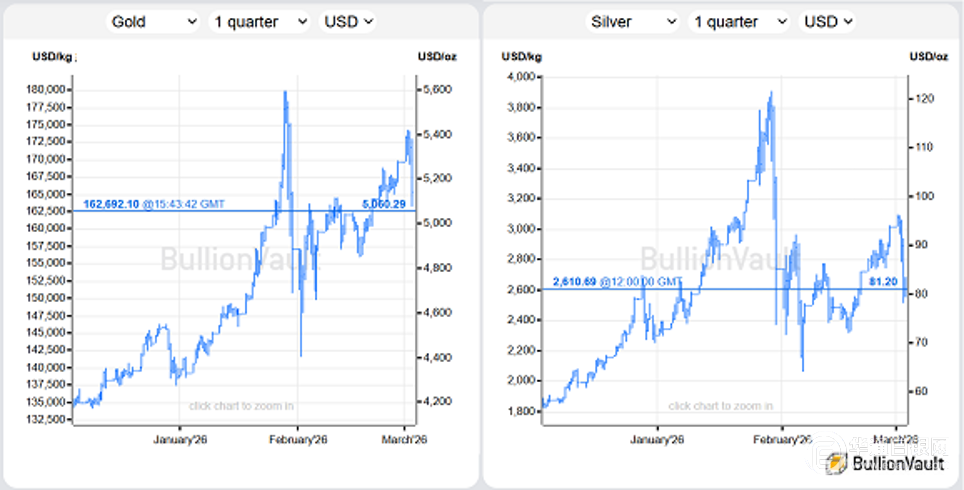The height and width of the screenshot is (490, 964).
Task: Click the USD/oz axis heading on silver chart
Action: 927,56
